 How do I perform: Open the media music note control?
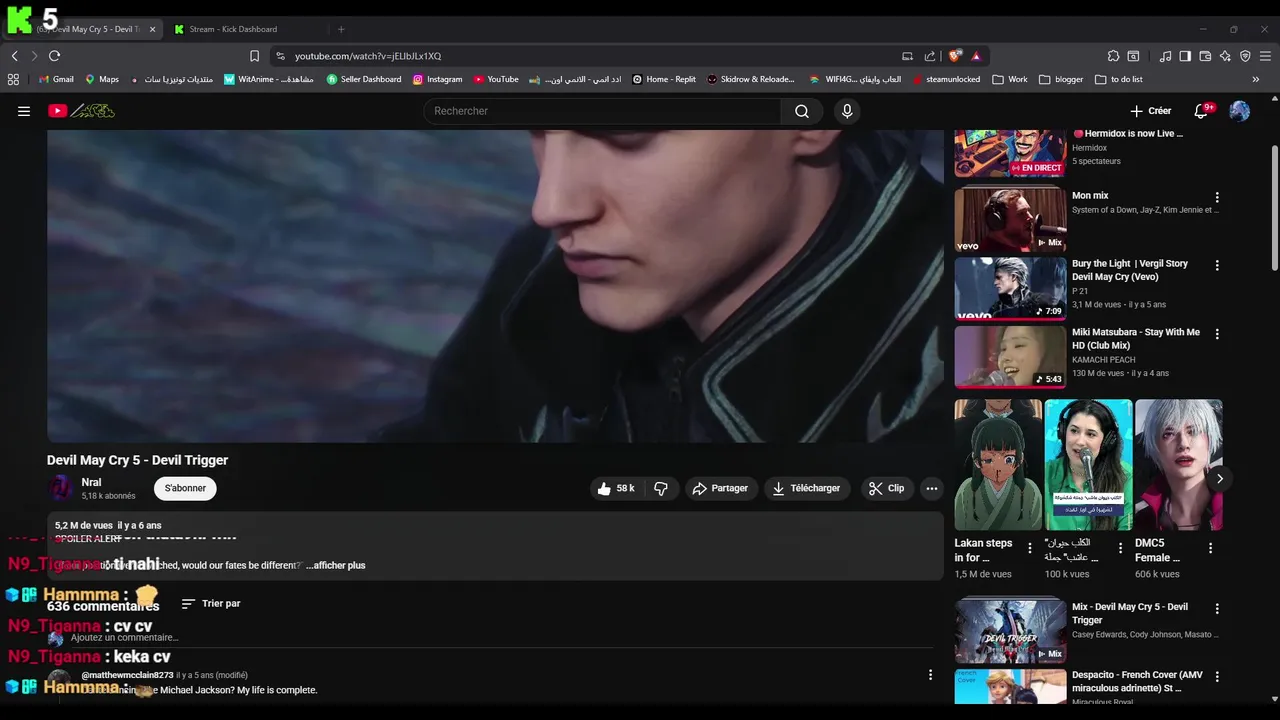click(x=1165, y=56)
